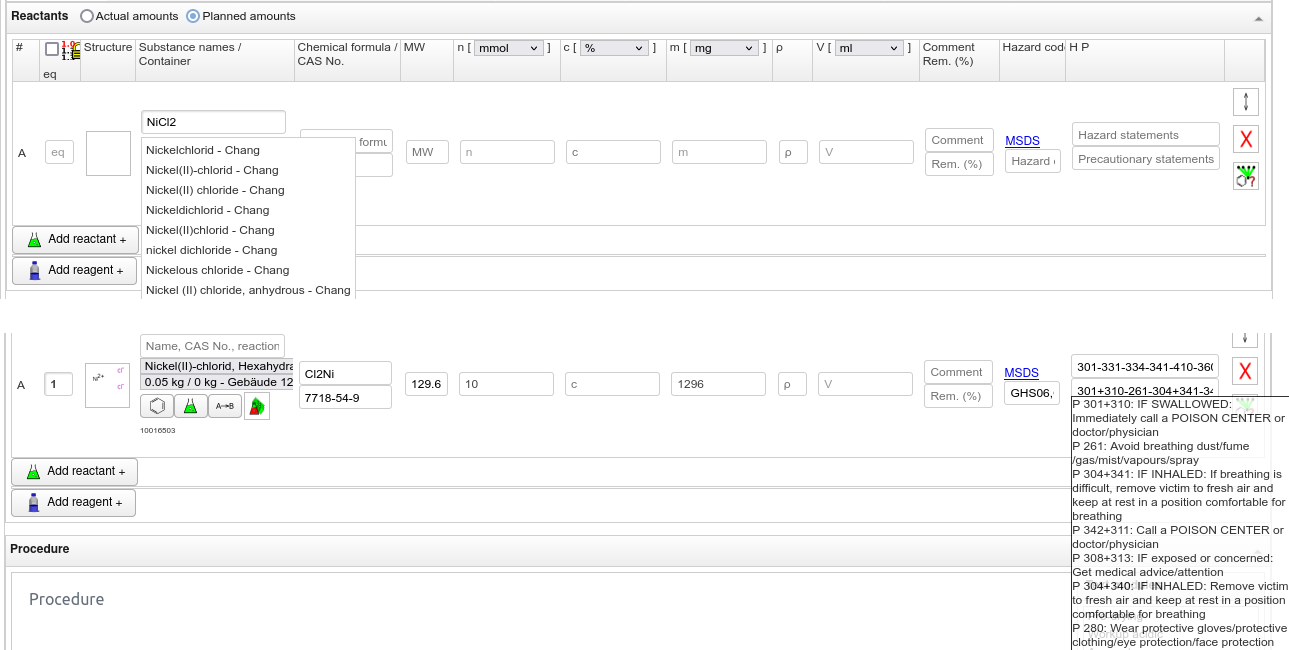Choose 'Nickelous chloride - Chang' from the suggestions

click(217, 270)
